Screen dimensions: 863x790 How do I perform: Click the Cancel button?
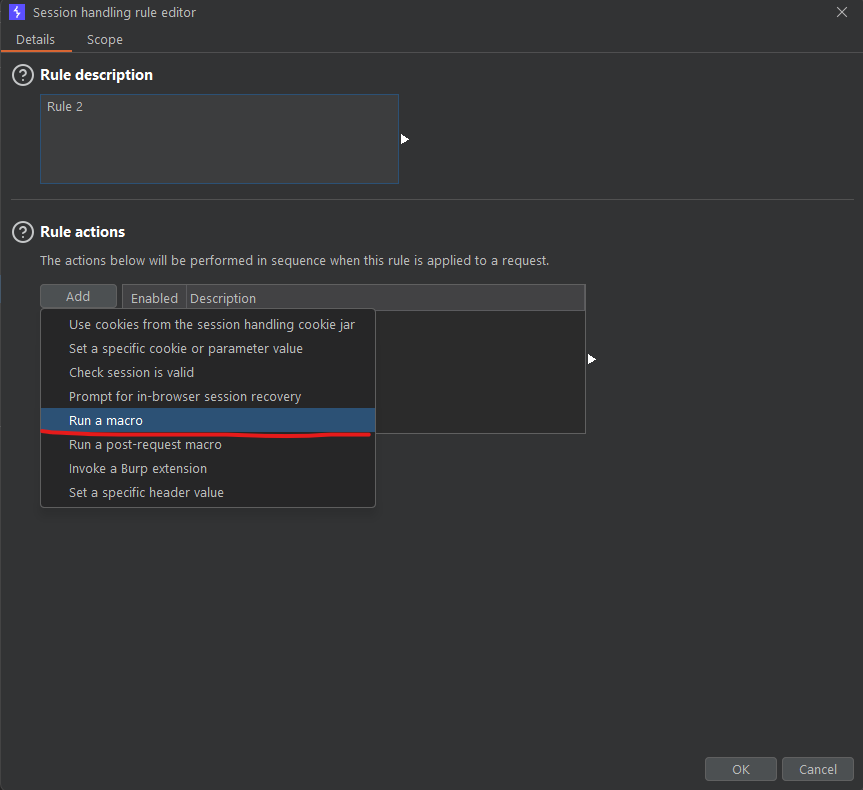[x=817, y=769]
